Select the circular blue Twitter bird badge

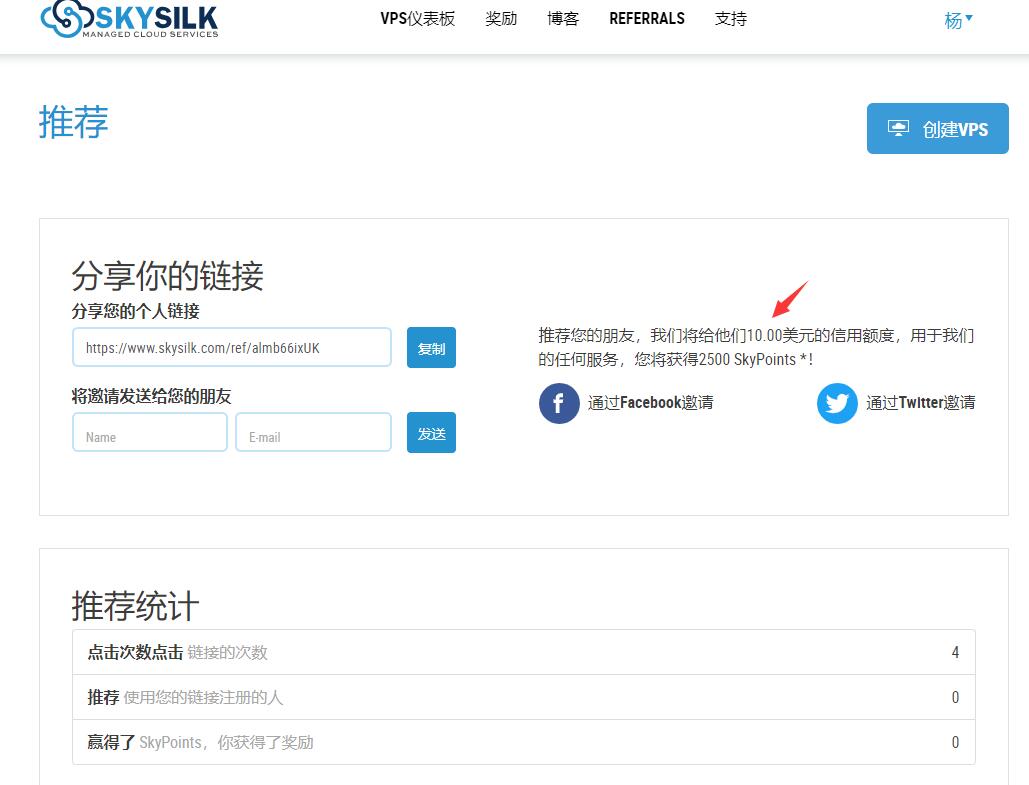837,403
